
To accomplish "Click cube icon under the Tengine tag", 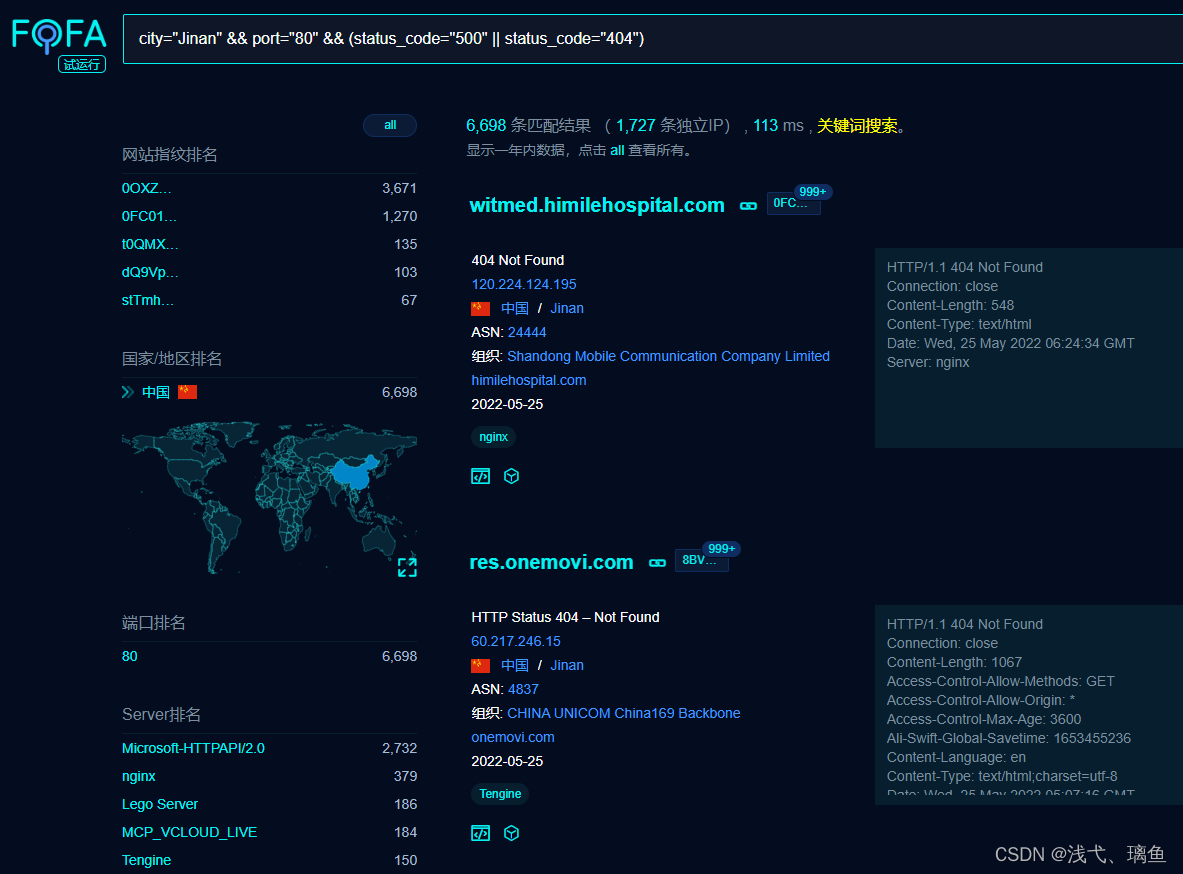I will (512, 833).
